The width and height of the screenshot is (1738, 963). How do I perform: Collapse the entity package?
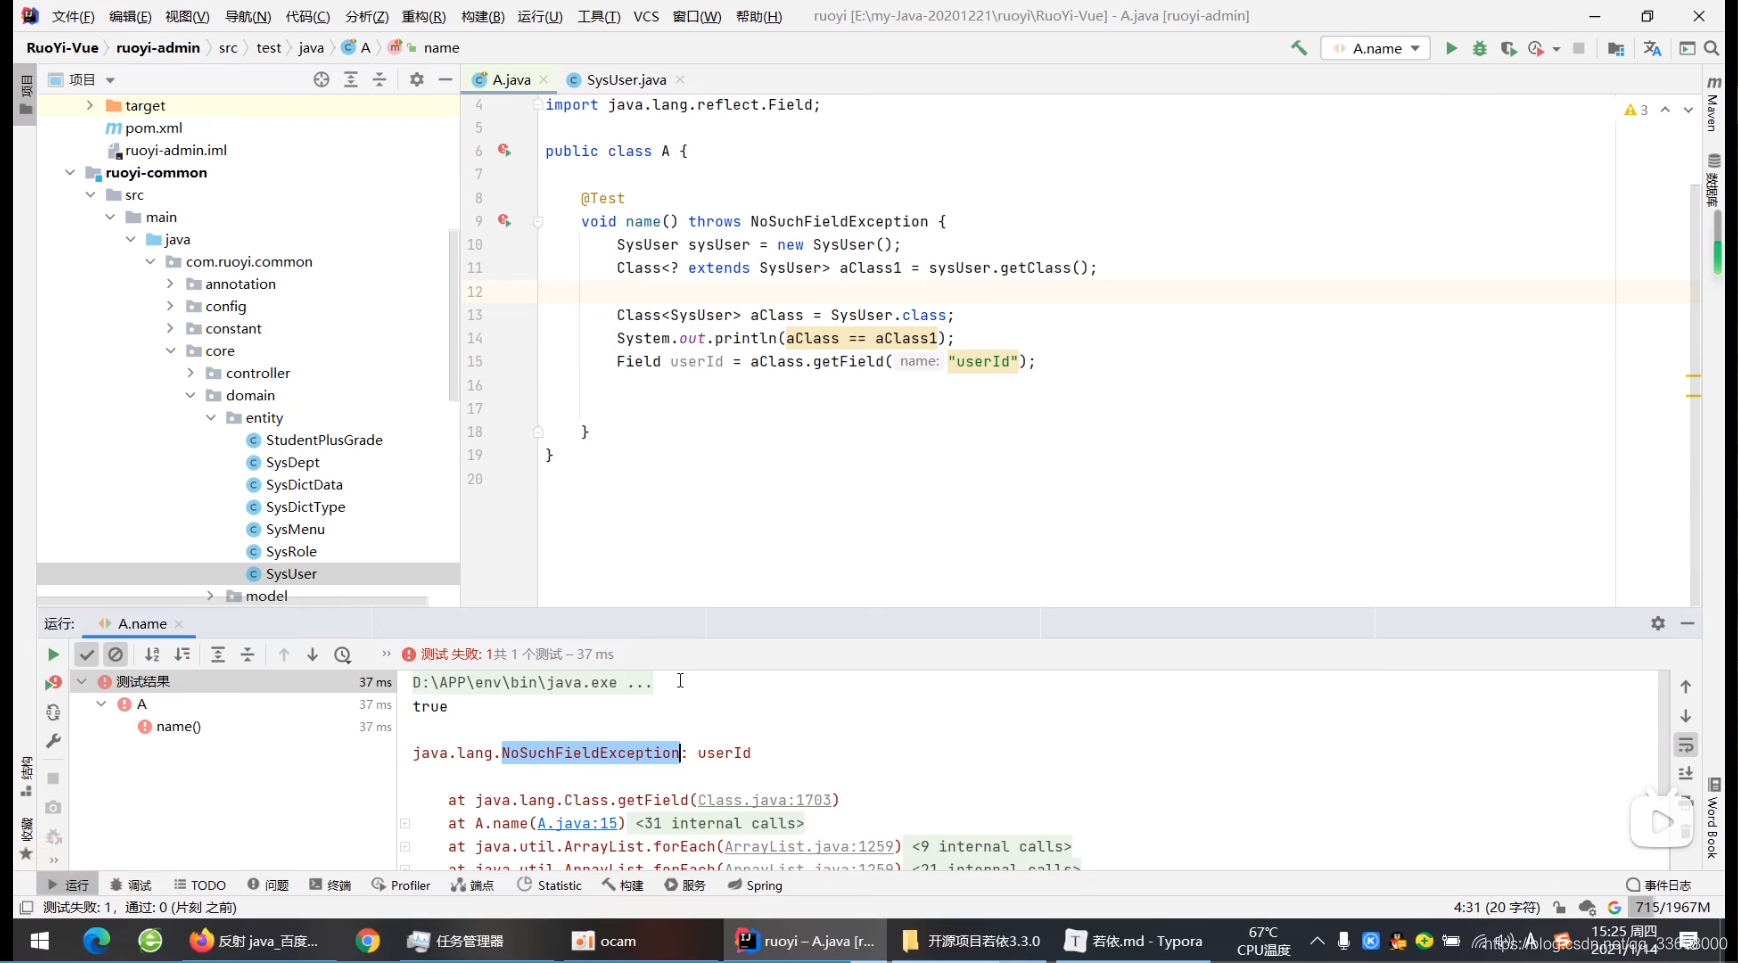point(210,418)
